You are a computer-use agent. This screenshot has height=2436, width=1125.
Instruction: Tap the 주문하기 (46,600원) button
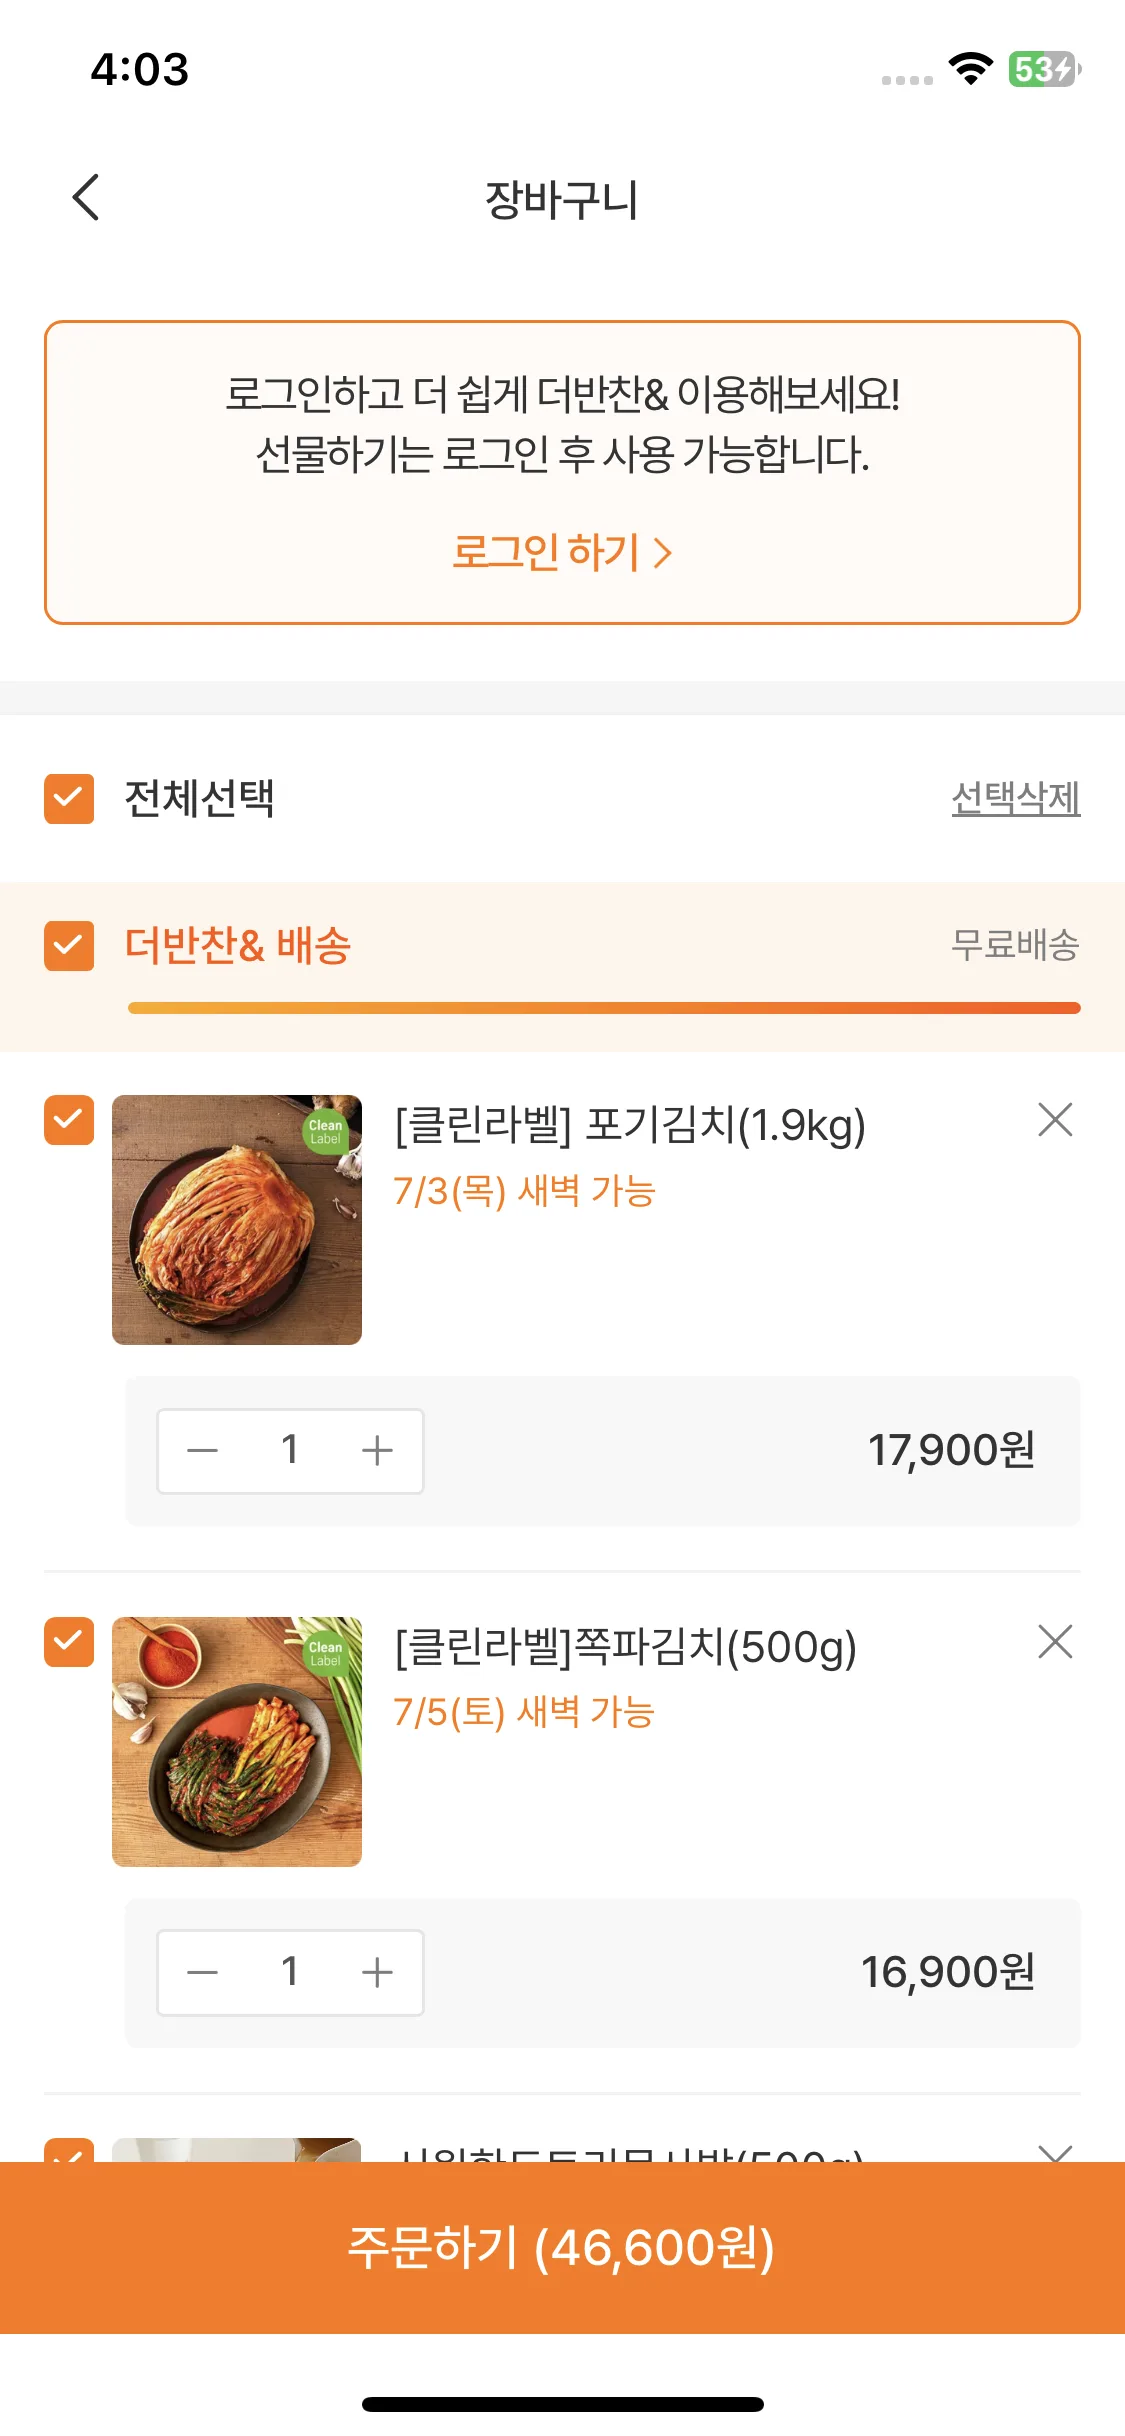562,2248
